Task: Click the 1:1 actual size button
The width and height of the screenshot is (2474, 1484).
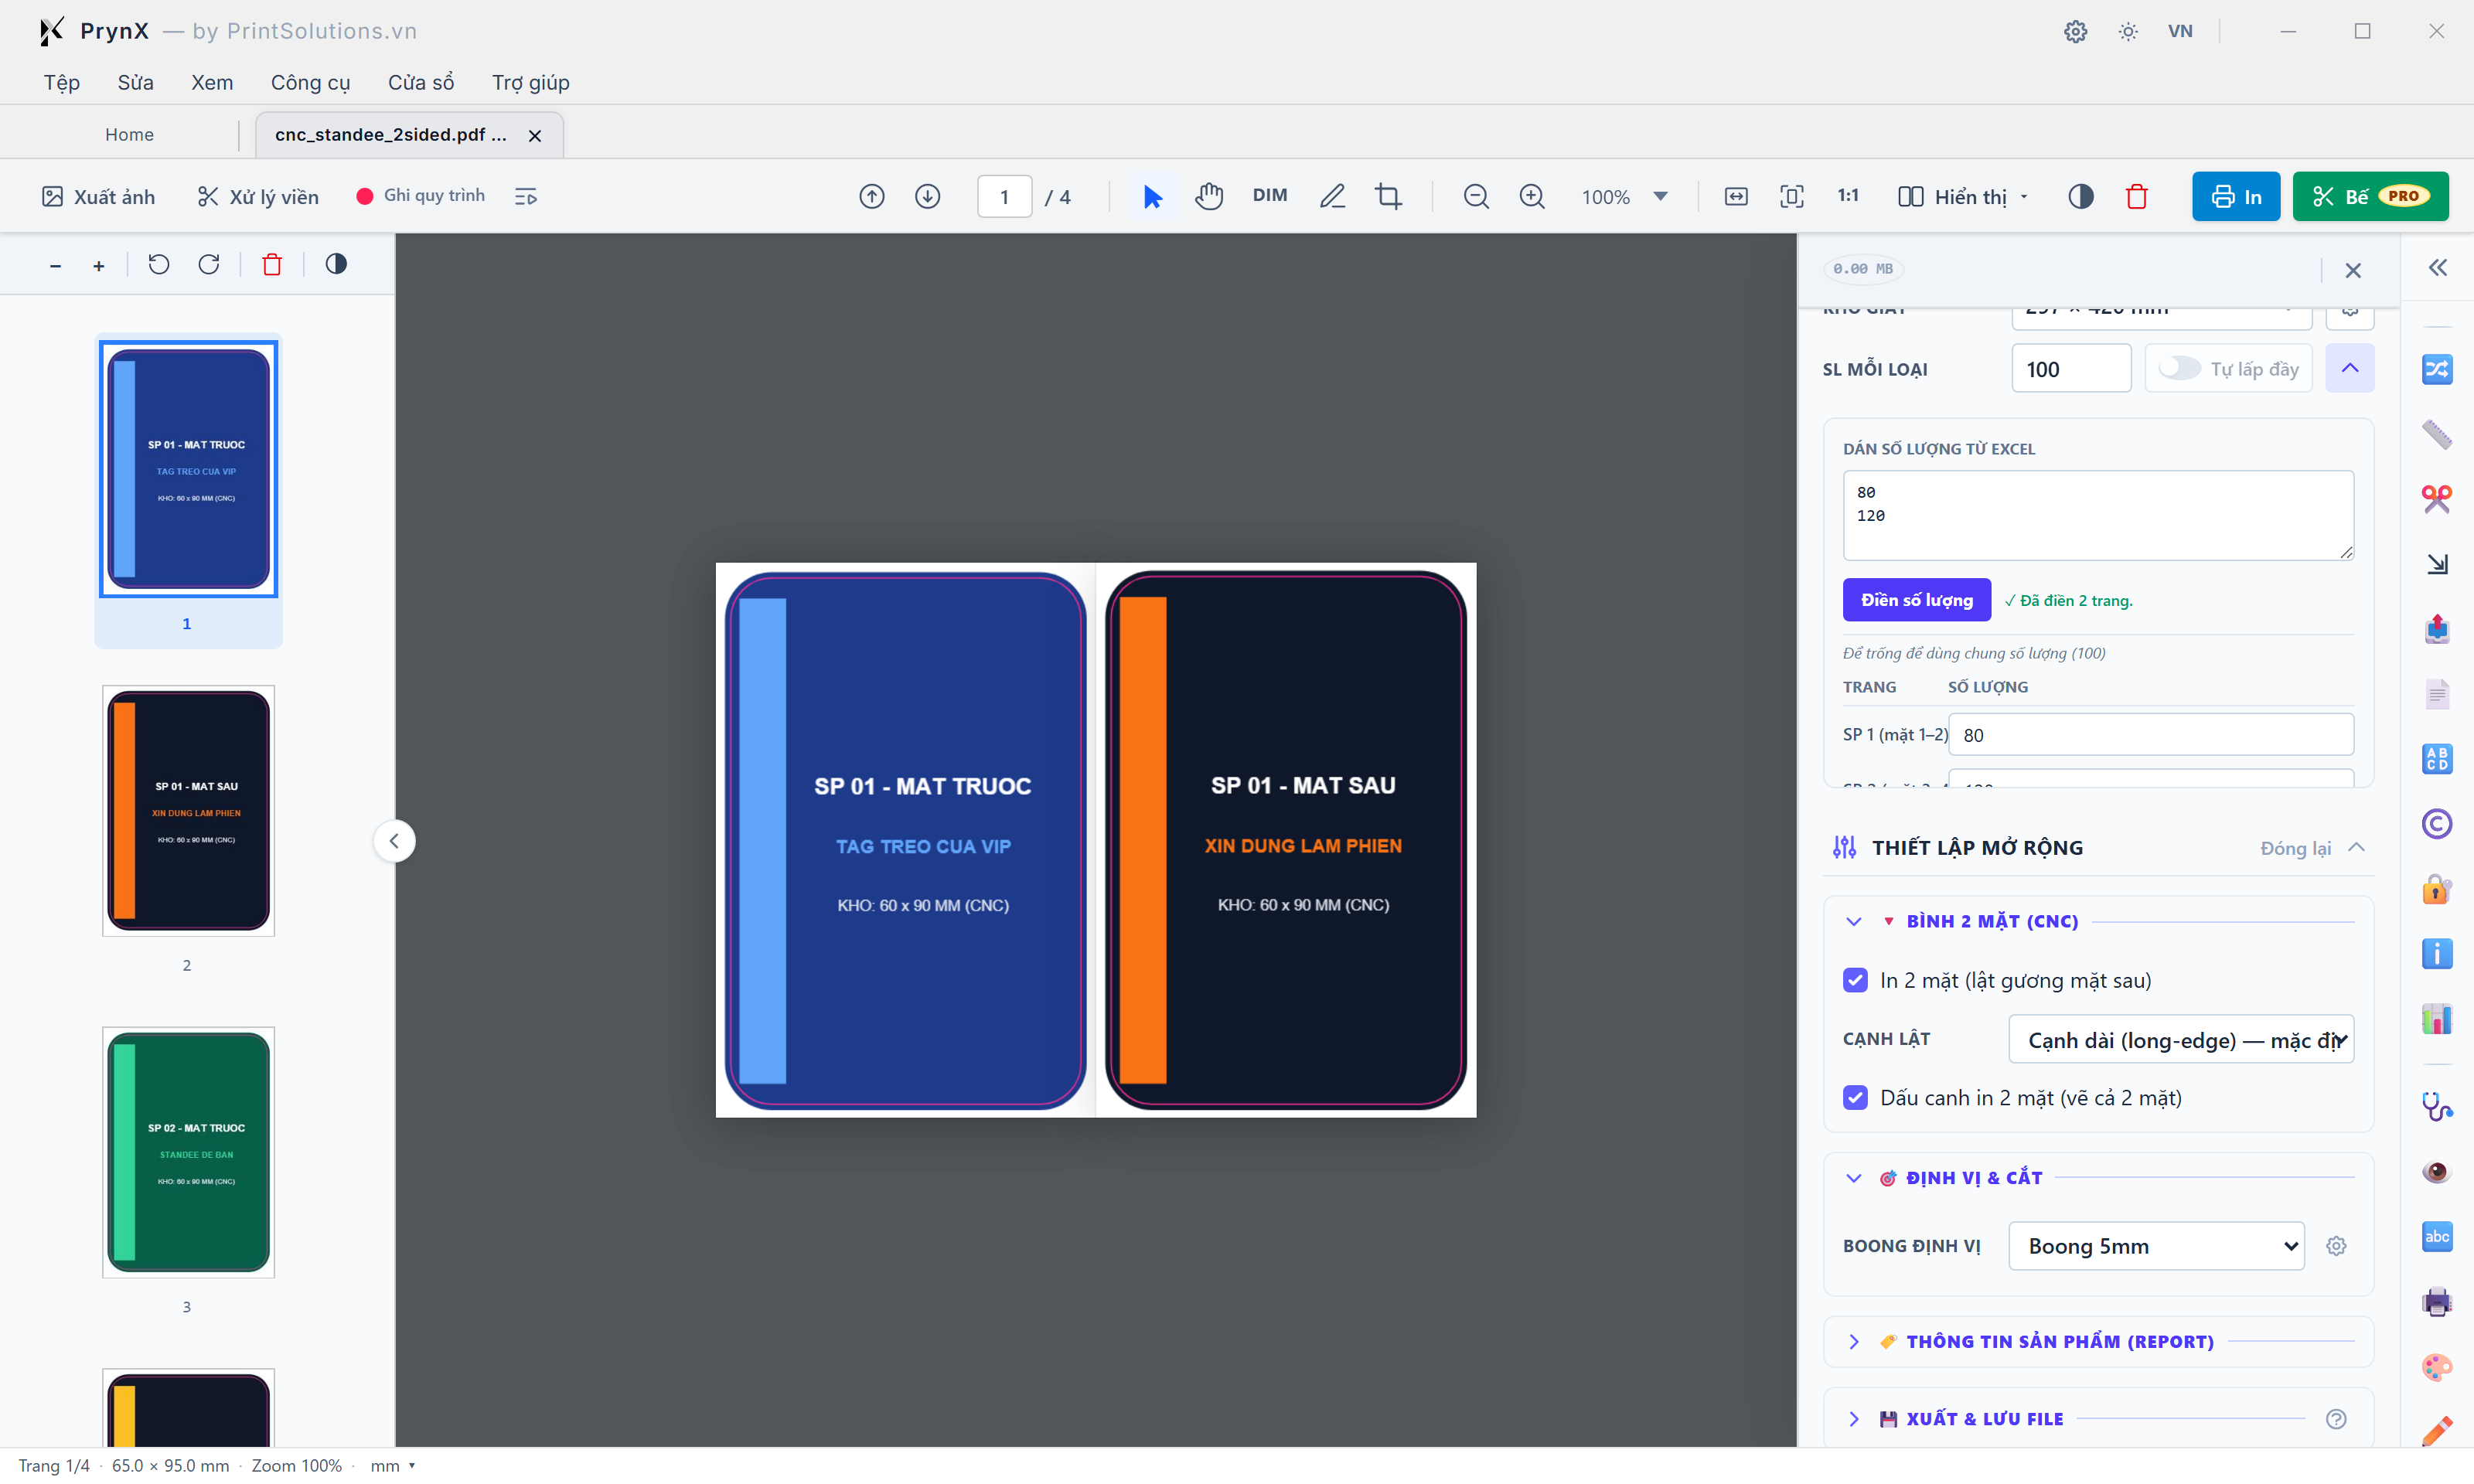Action: pyautogui.click(x=1848, y=196)
